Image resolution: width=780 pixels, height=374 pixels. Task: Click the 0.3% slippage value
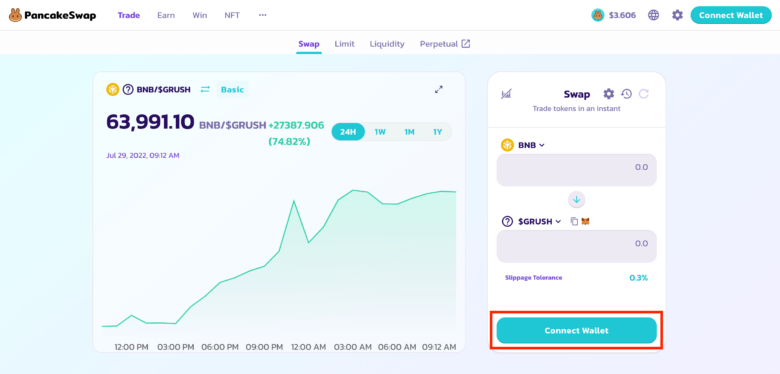639,278
